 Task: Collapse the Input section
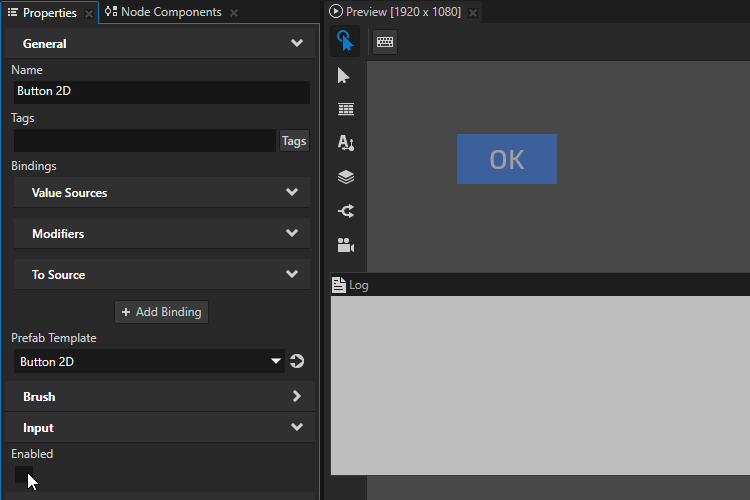[x=297, y=427]
